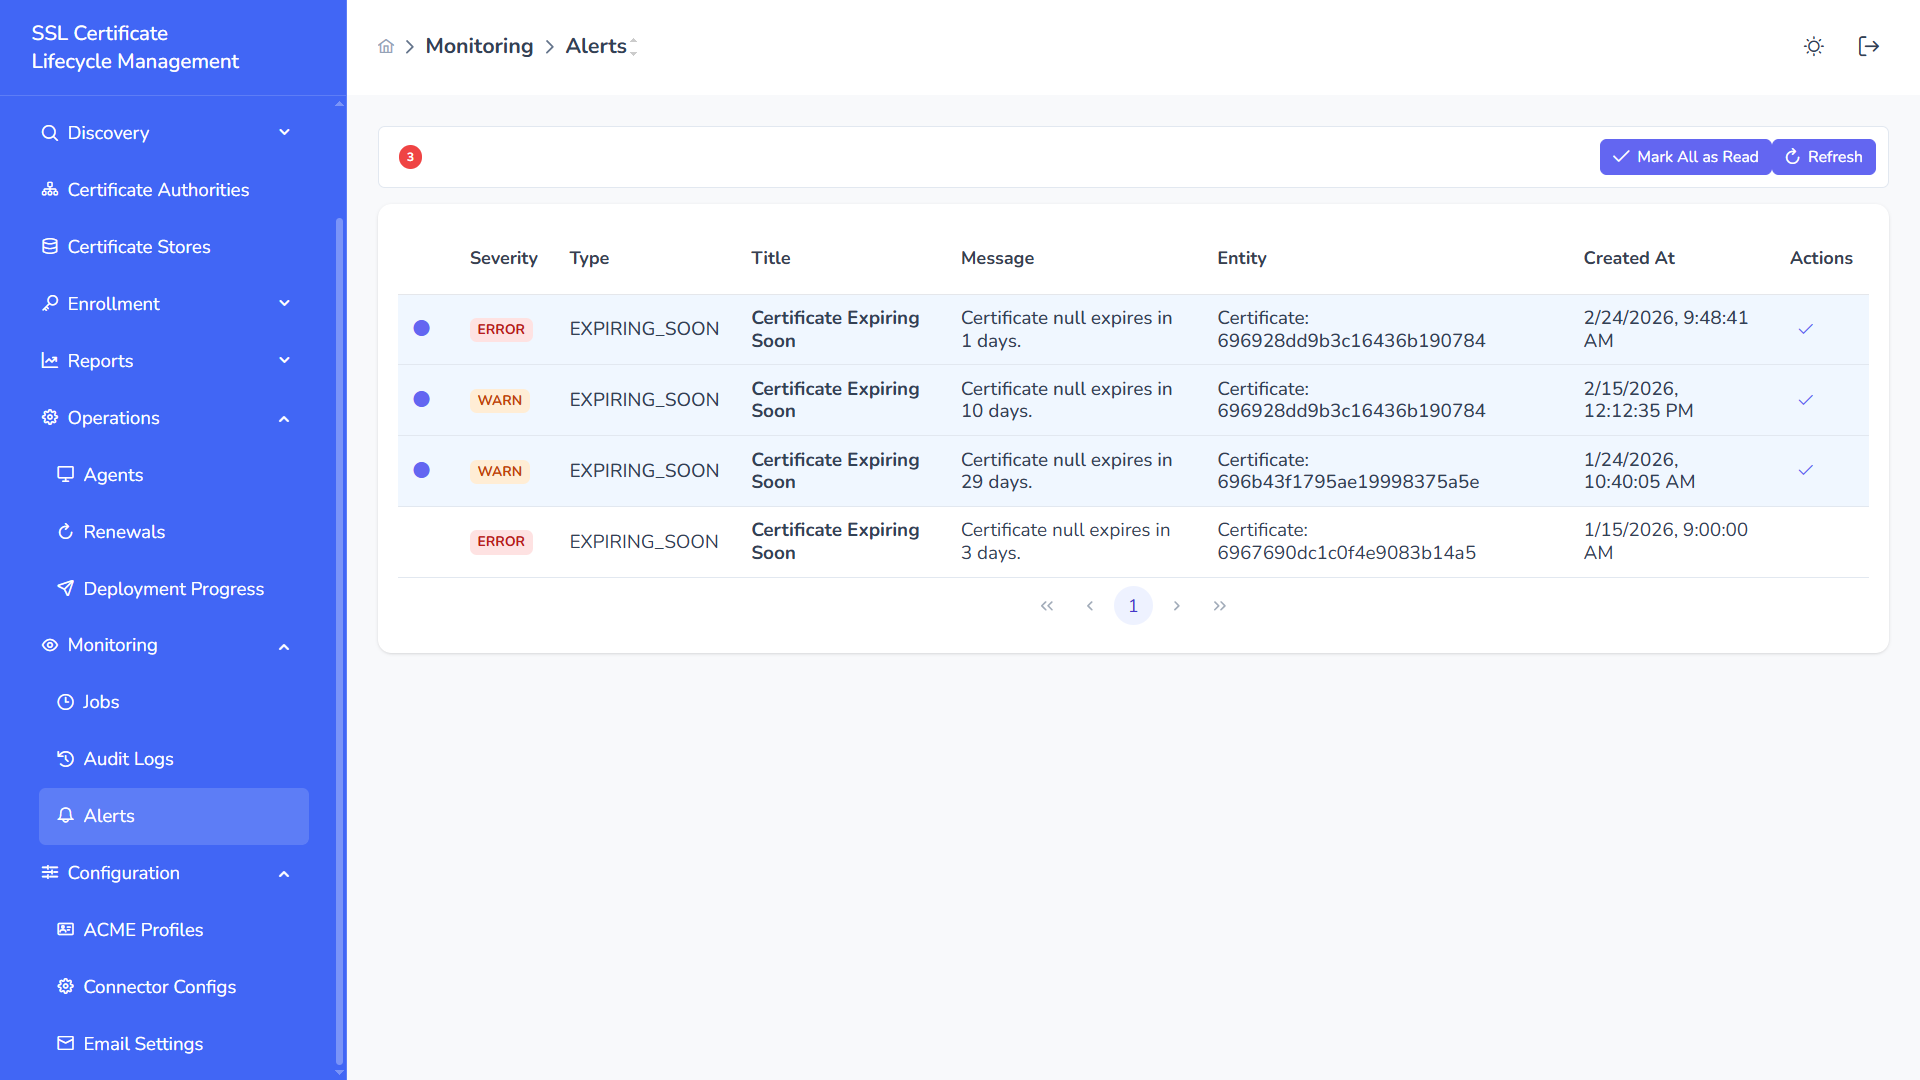Click the logout icon in header
This screenshot has height=1080, width=1920.
[x=1868, y=46]
